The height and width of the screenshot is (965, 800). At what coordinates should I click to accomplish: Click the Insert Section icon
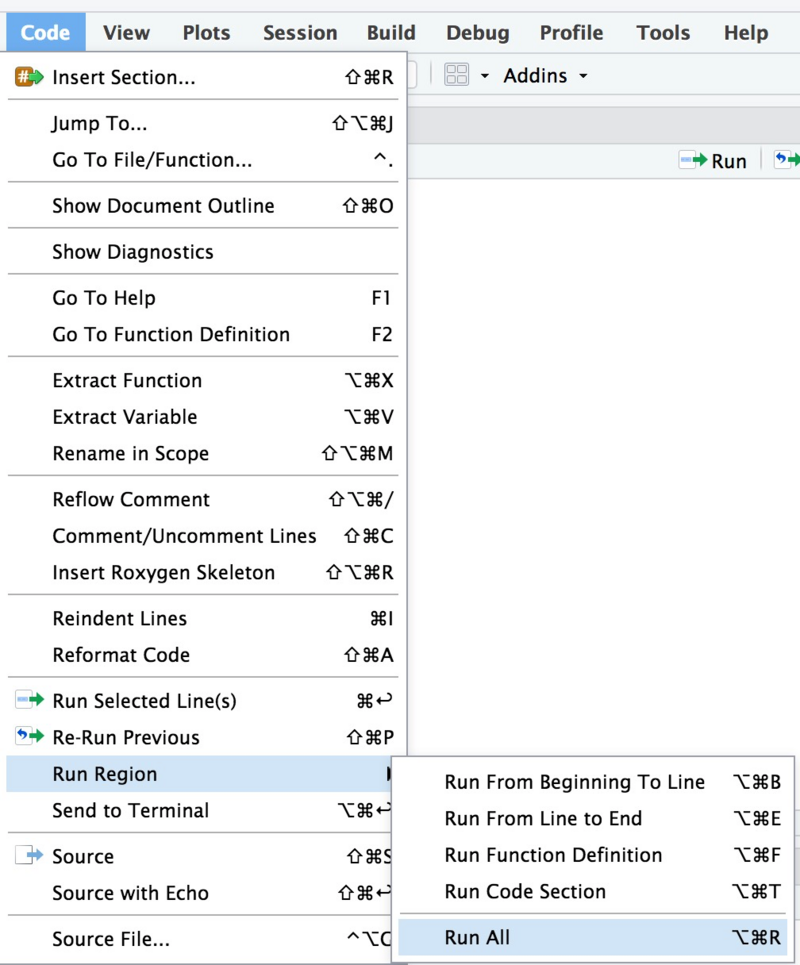pos(29,77)
